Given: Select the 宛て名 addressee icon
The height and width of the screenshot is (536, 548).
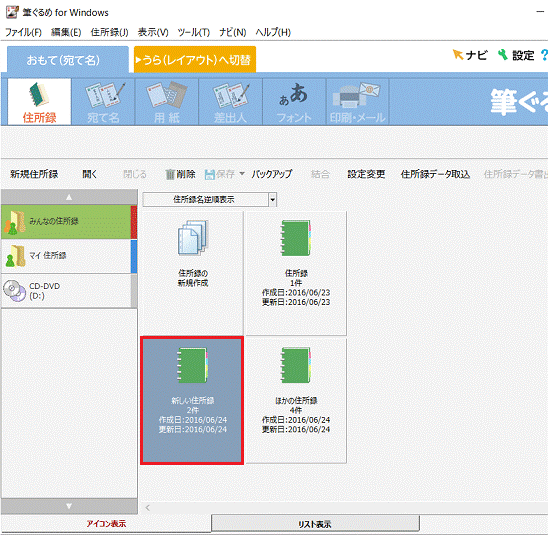Looking at the screenshot, I should 103,102.
